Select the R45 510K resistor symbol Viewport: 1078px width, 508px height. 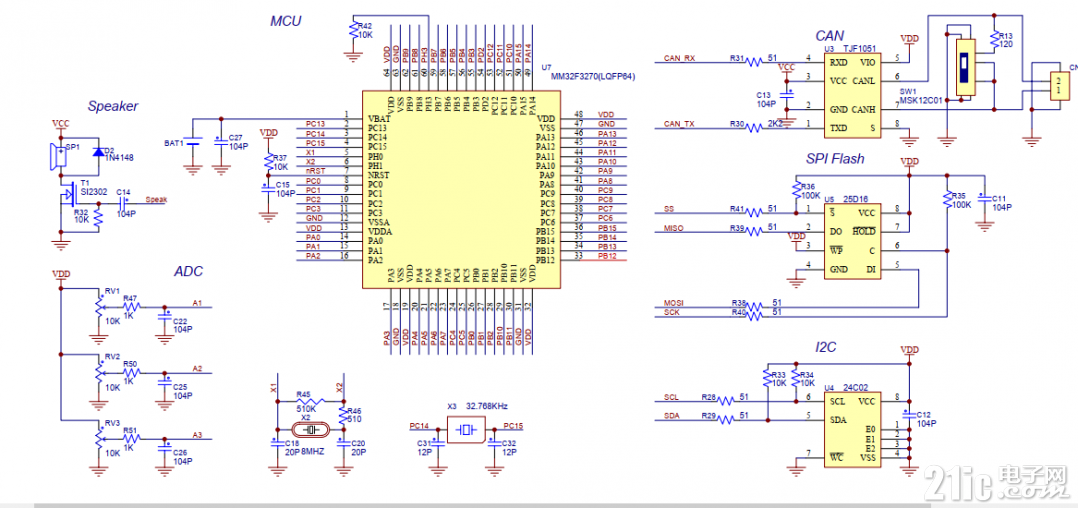[309, 402]
